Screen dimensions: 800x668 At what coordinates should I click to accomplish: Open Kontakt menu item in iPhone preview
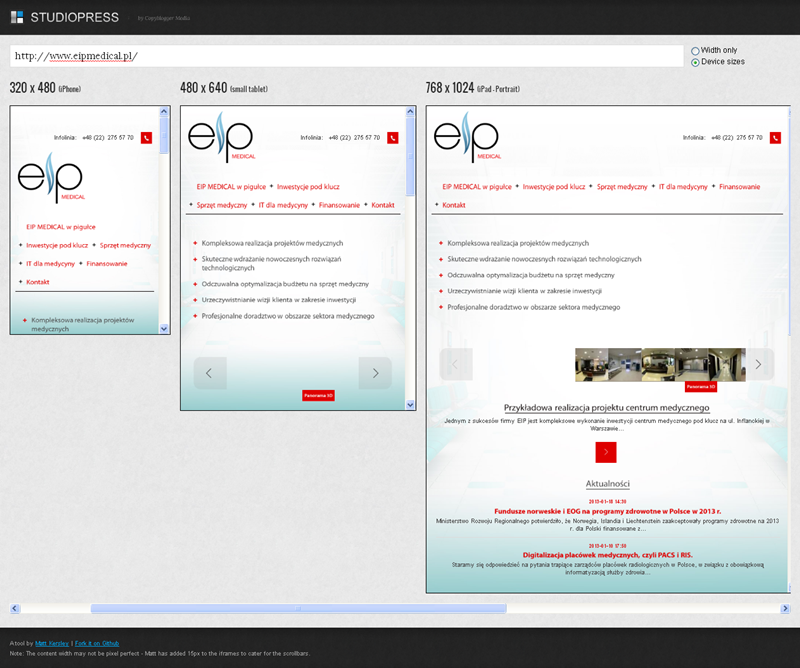pyautogui.click(x=38, y=282)
